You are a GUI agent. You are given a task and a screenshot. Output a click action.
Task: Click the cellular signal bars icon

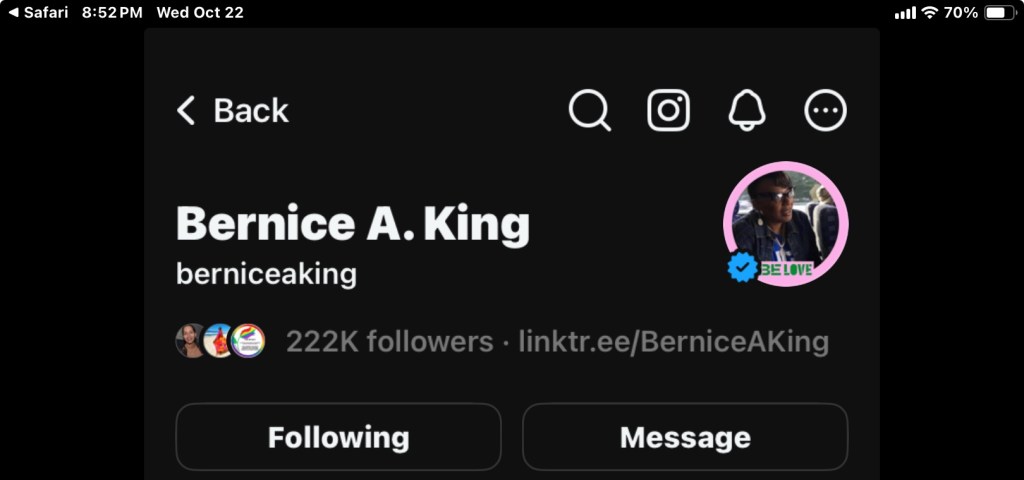905,13
